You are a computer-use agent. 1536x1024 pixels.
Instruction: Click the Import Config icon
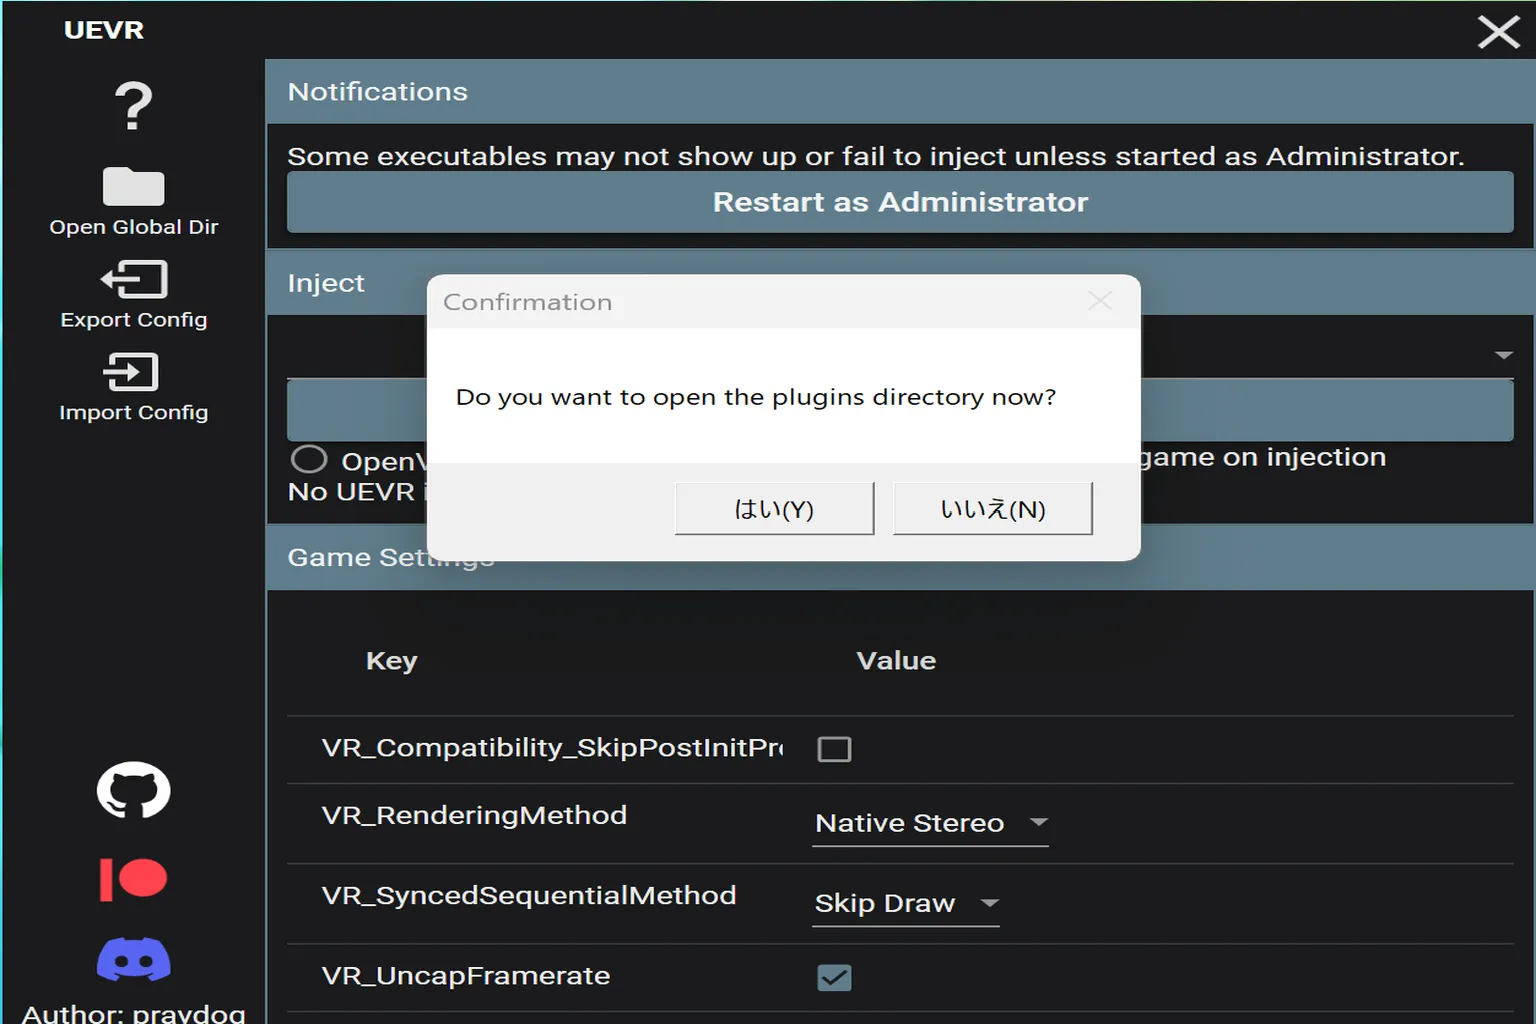[x=131, y=372]
